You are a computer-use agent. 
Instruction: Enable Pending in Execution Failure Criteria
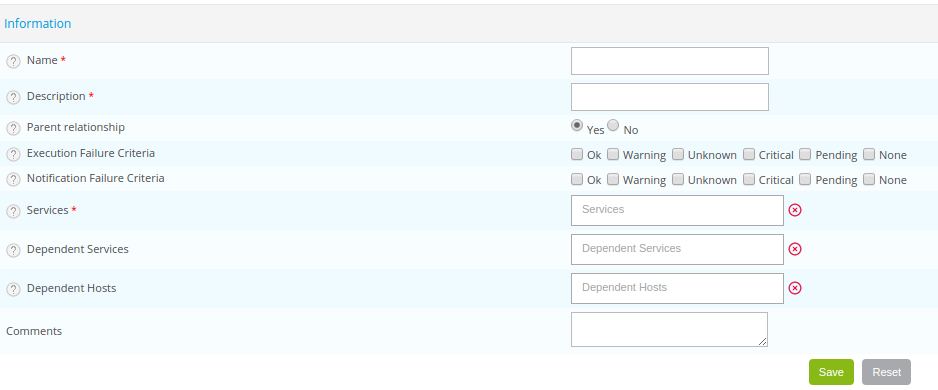tap(805, 154)
